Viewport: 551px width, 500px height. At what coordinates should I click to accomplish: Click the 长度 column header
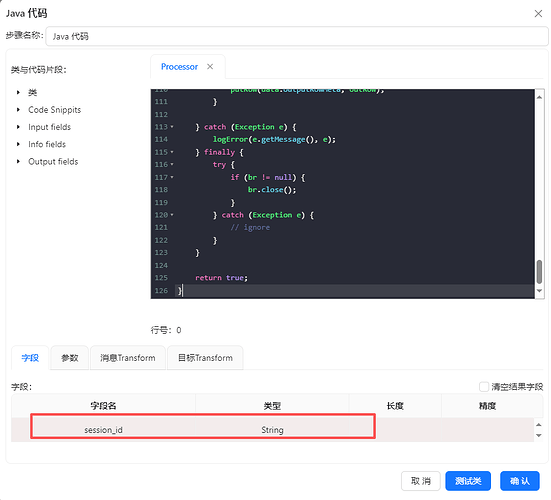pos(395,406)
